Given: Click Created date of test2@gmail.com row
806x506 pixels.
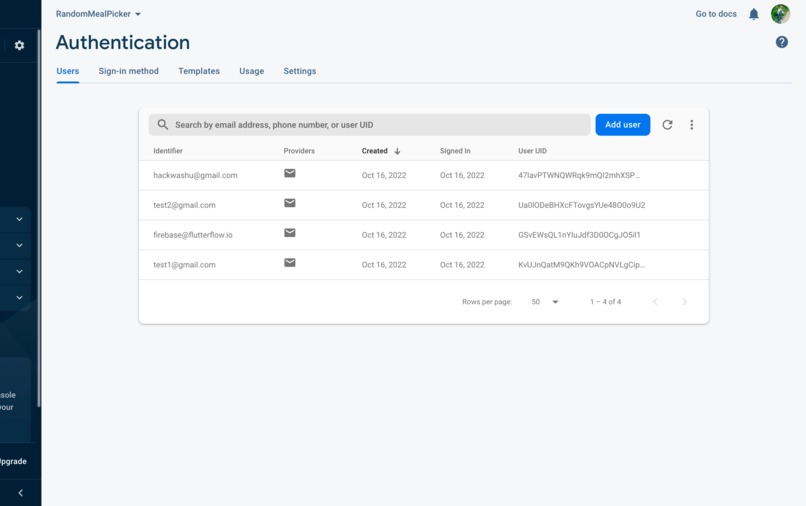Looking at the screenshot, I should 384,205.
